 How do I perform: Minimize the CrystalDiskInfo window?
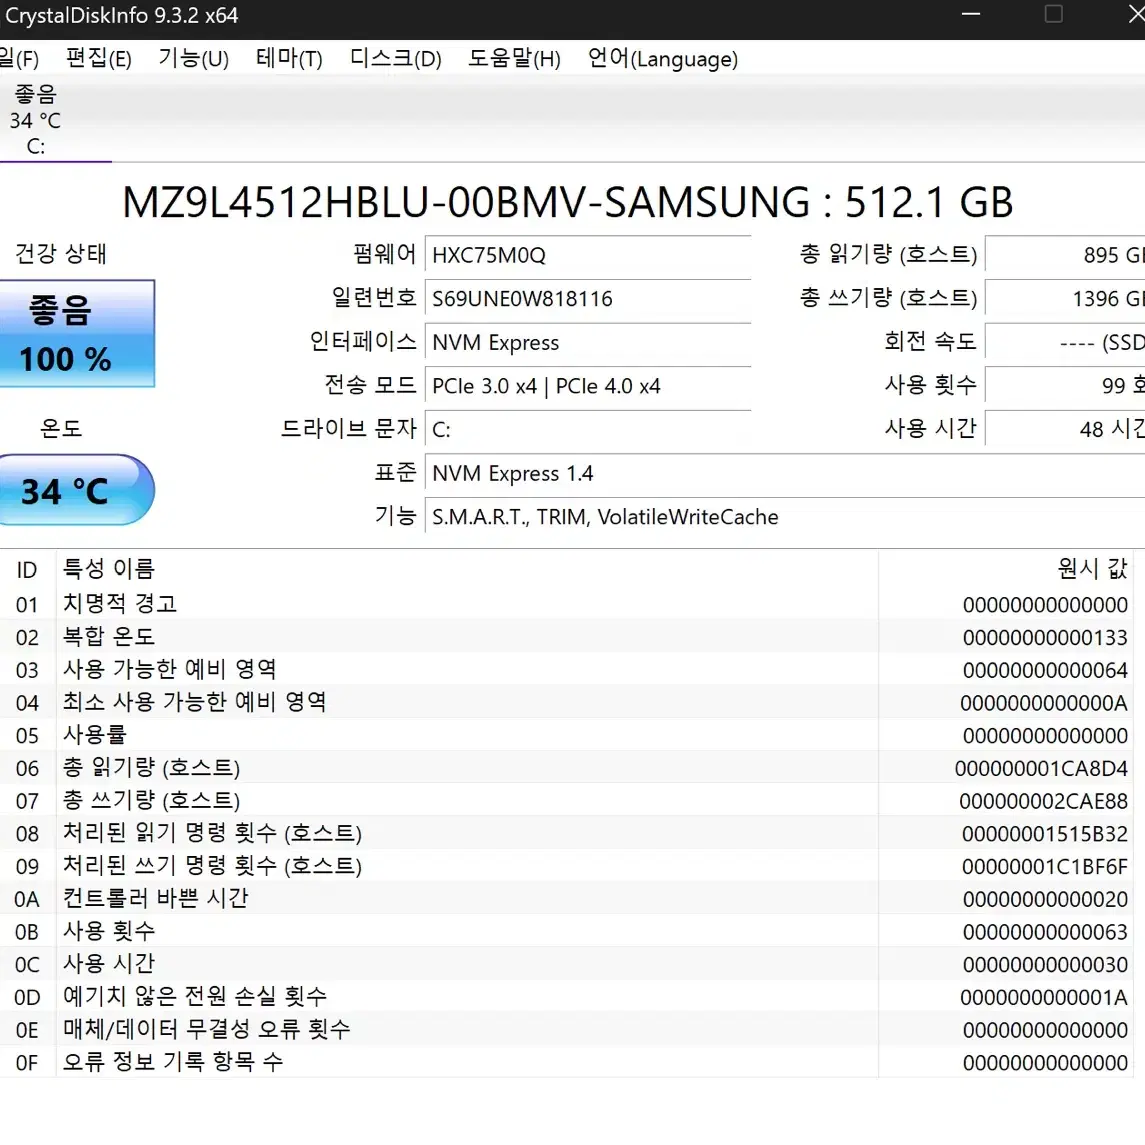pyautogui.click(x=970, y=15)
